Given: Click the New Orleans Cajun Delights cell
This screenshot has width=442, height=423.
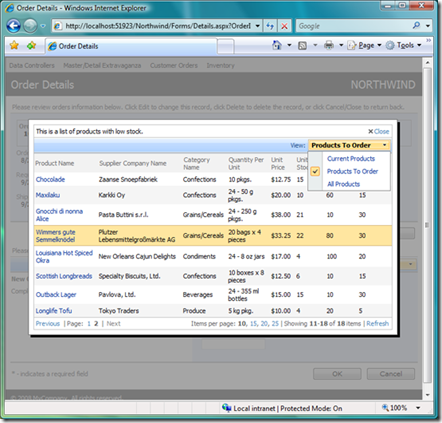Looking at the screenshot, I should click(137, 257).
